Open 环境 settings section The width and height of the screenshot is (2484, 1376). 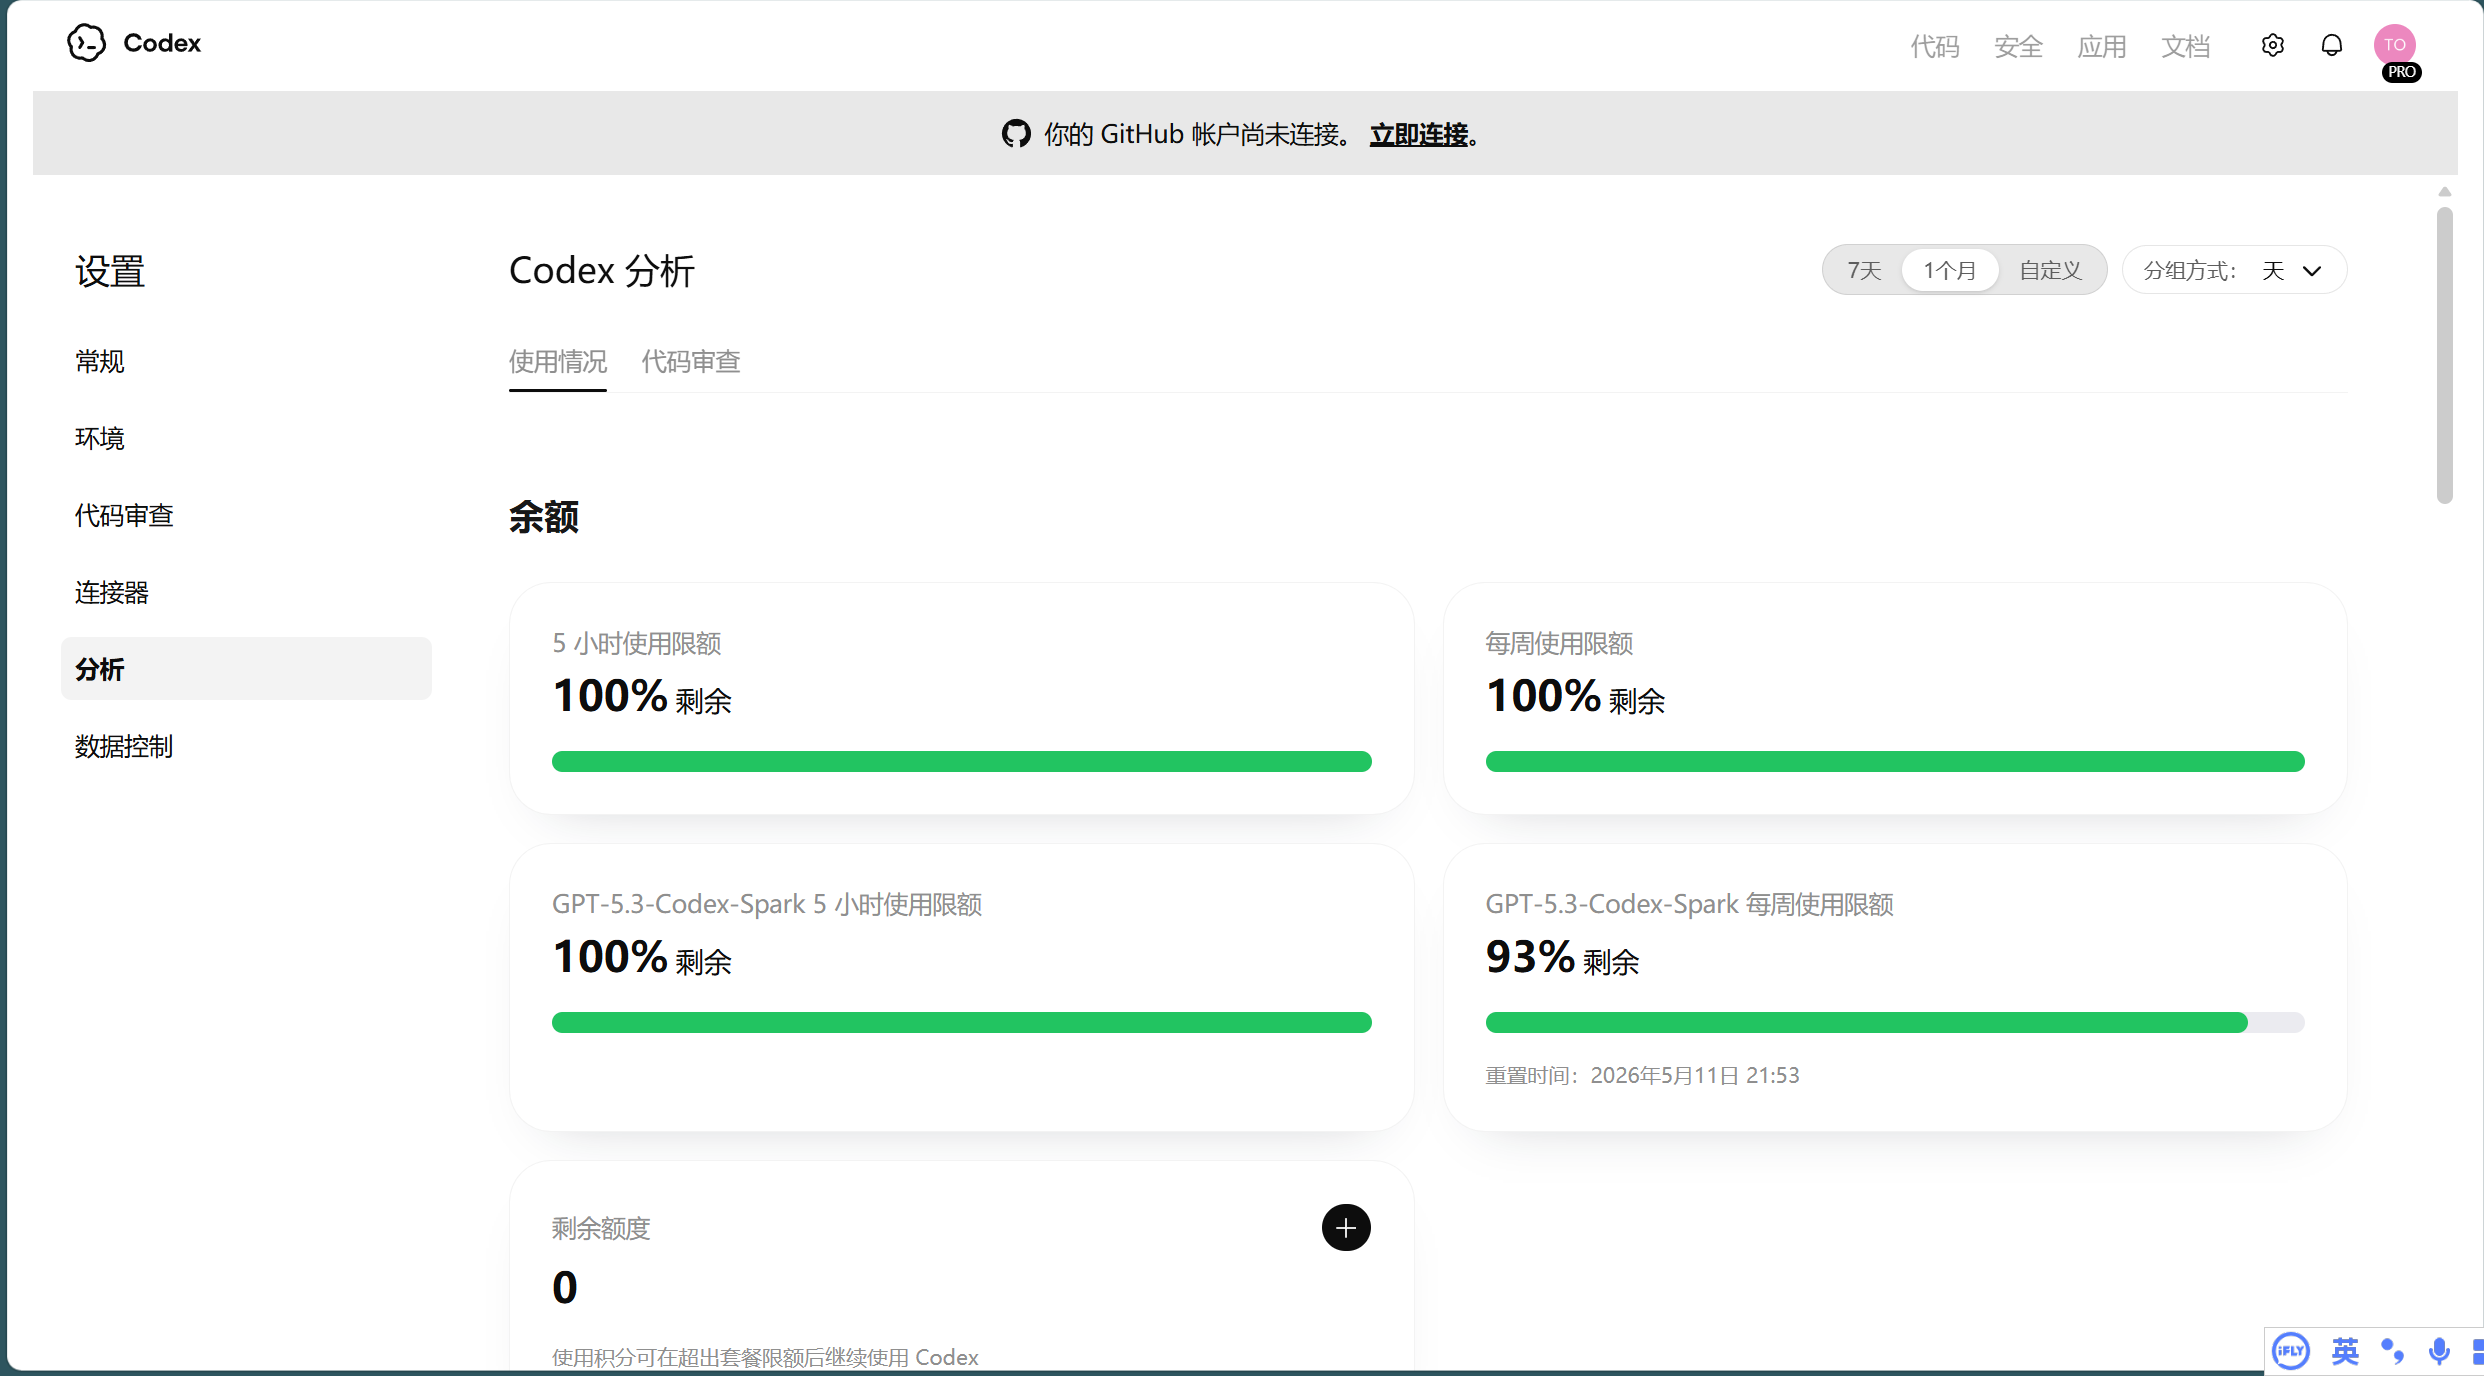point(99,438)
